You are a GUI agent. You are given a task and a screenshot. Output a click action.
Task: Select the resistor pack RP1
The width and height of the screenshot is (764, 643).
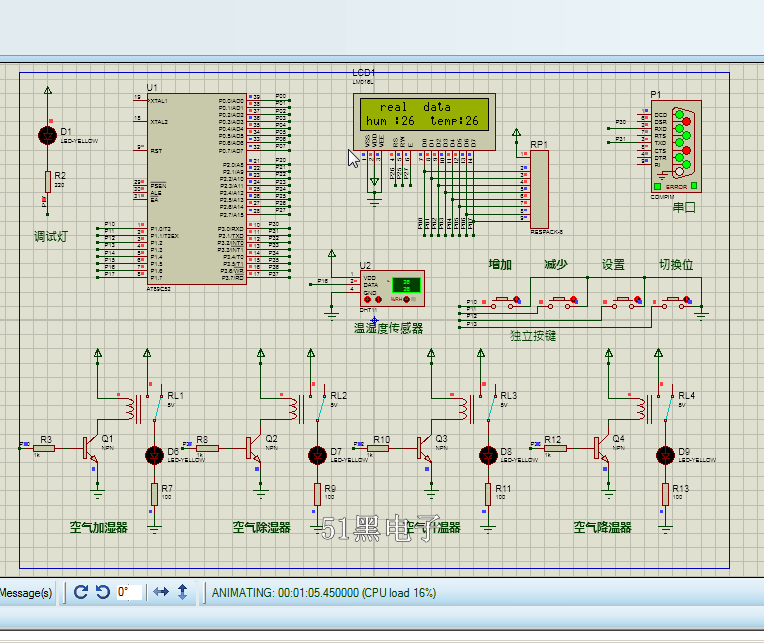point(539,190)
